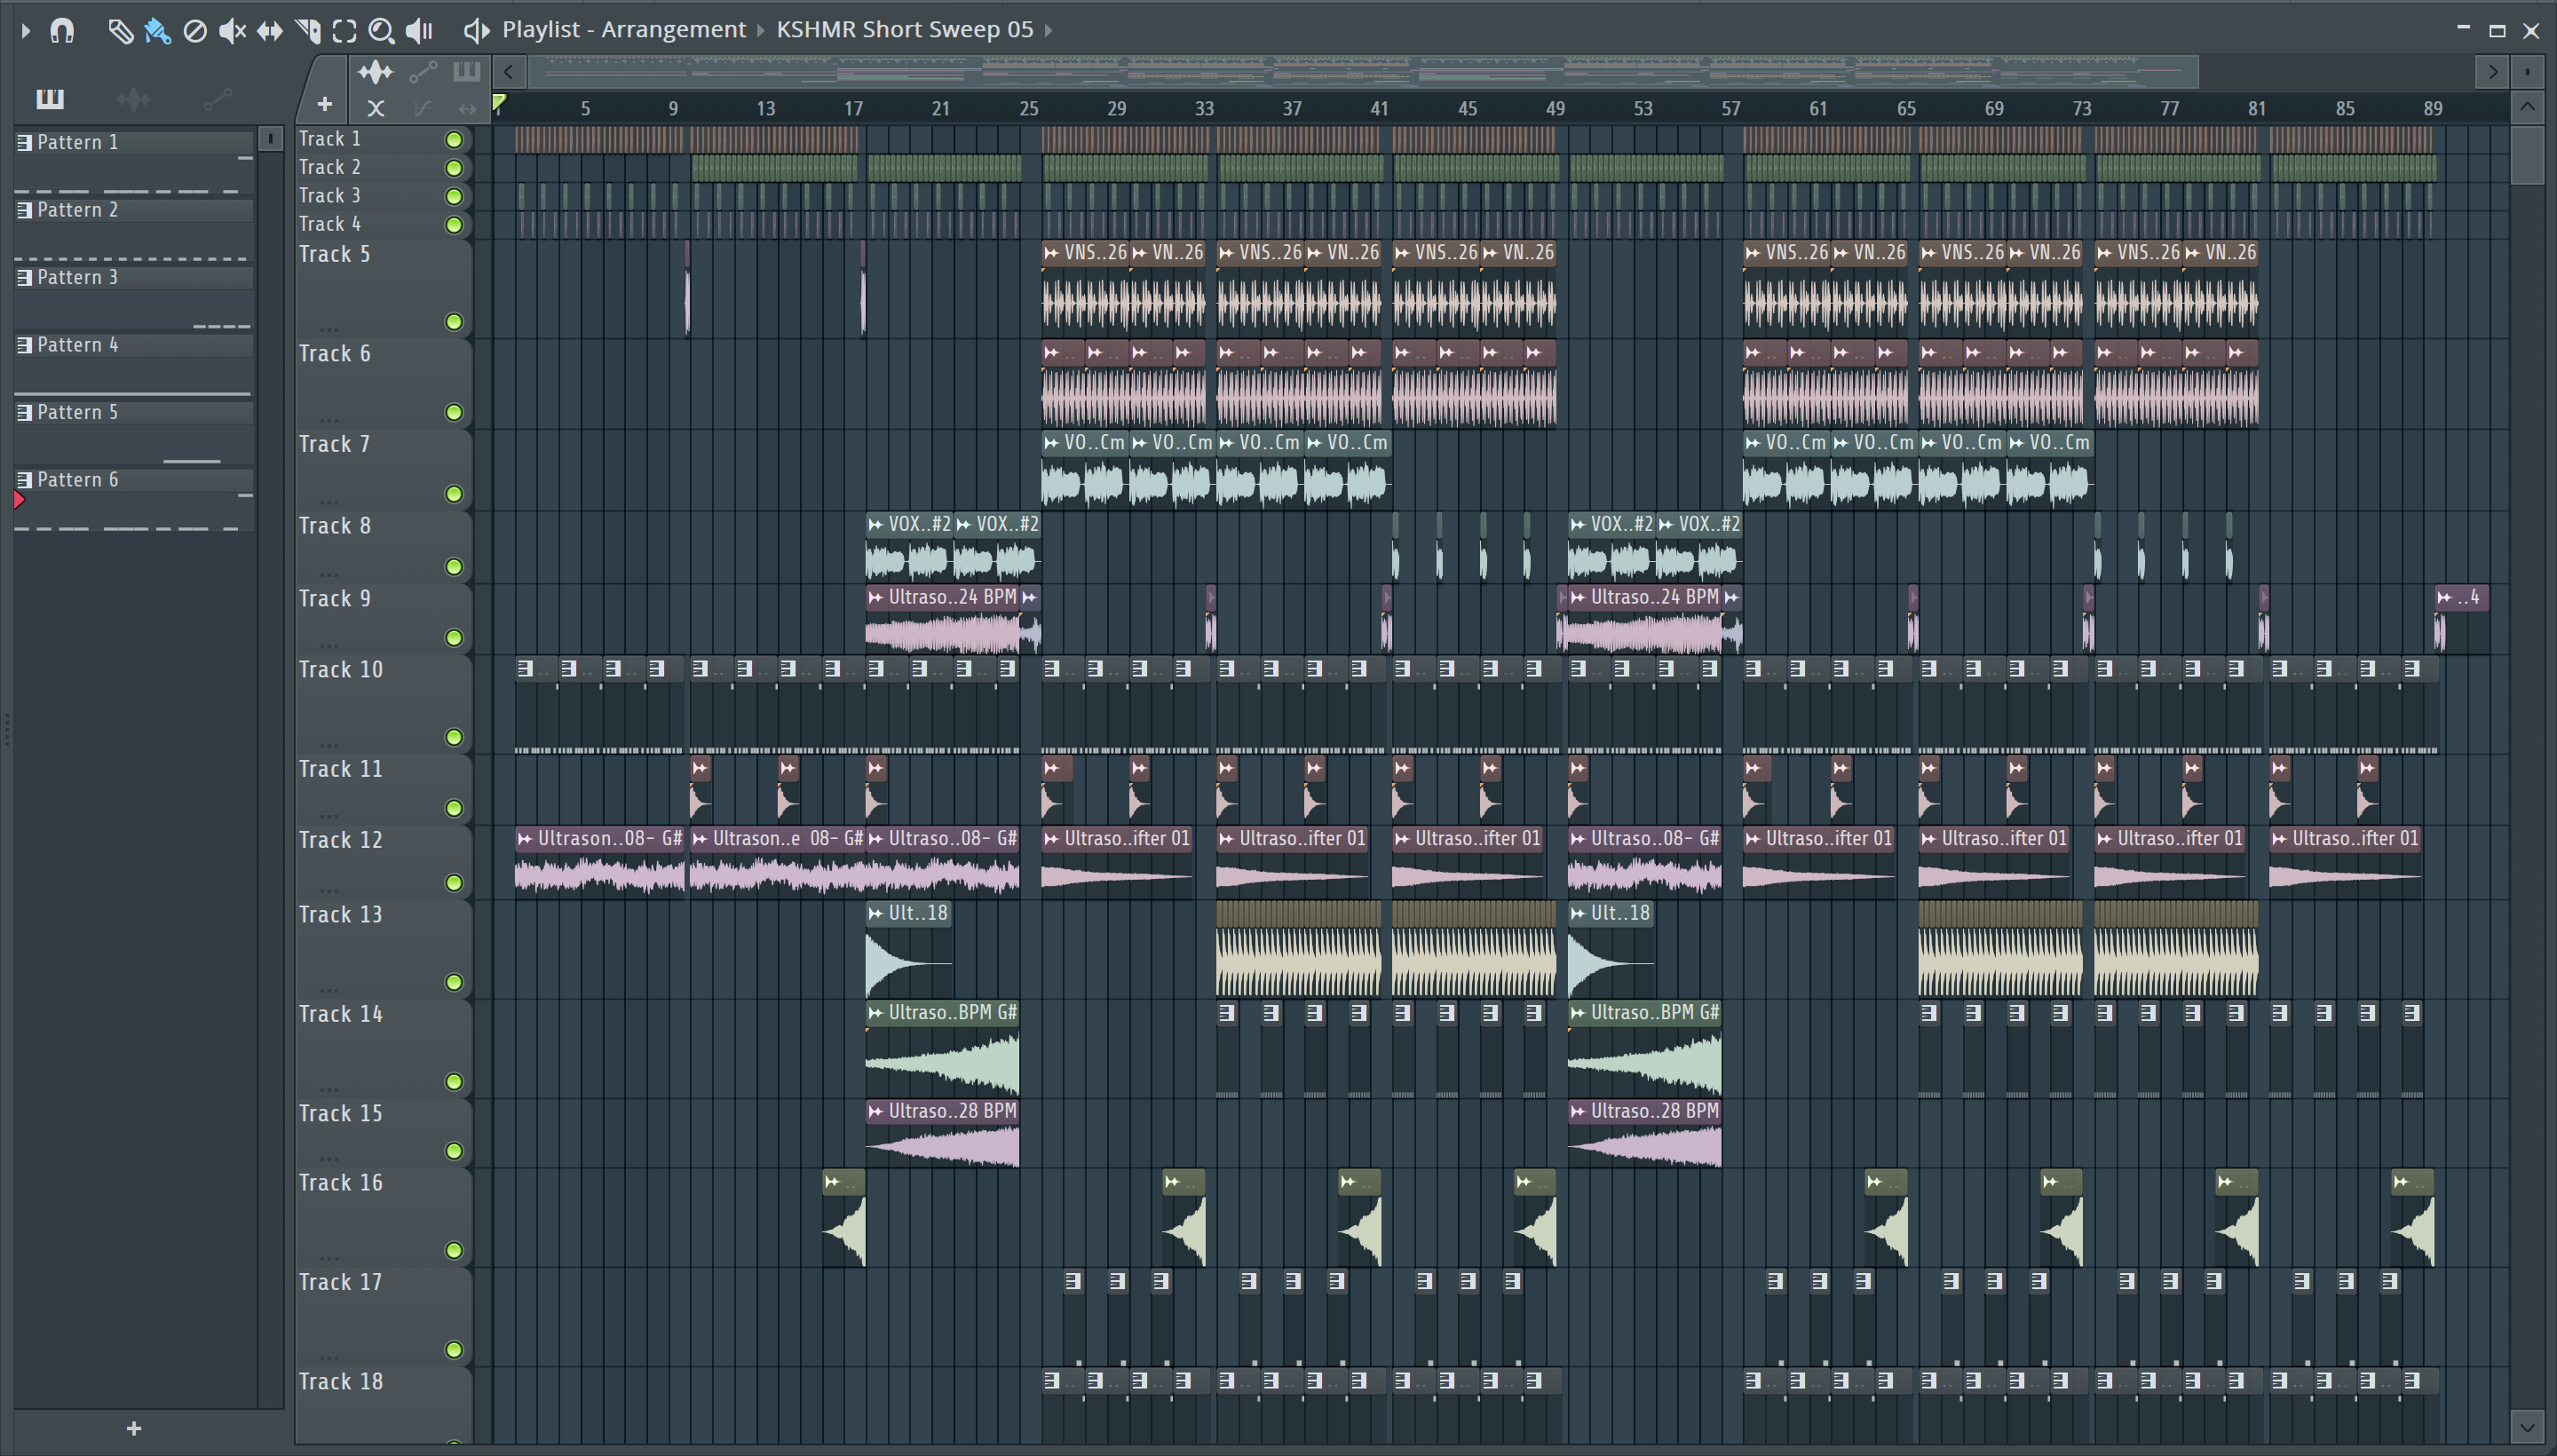Mute Track 17 using its green LED

(454, 1350)
